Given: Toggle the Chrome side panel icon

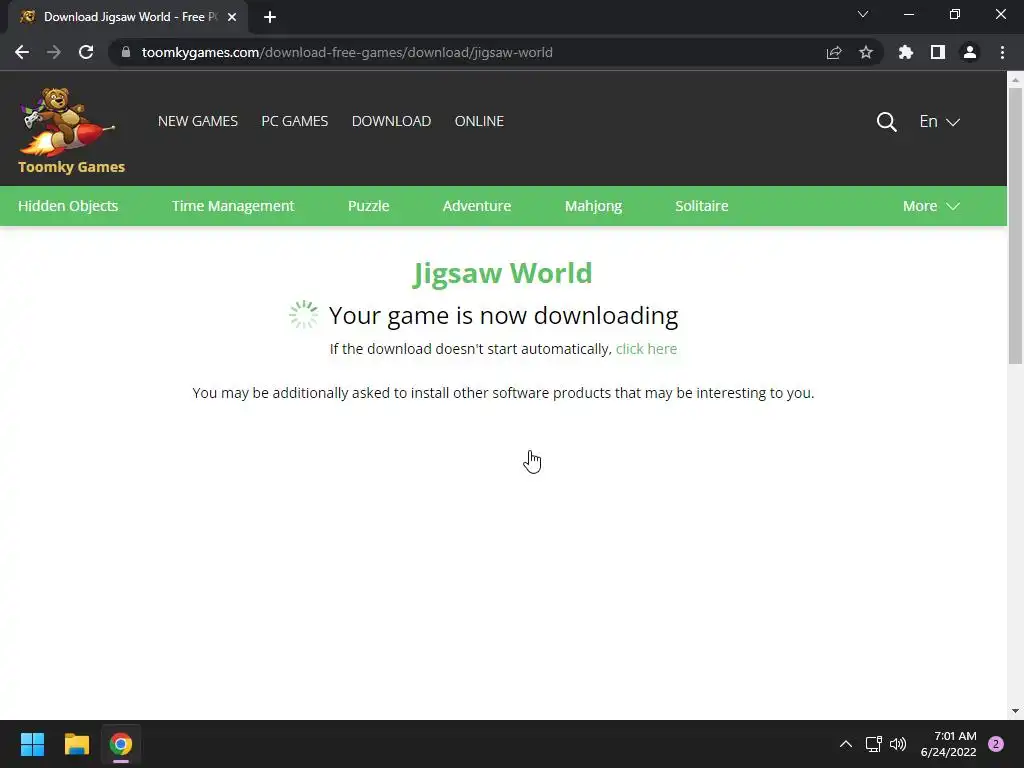Looking at the screenshot, I should pos(938,52).
